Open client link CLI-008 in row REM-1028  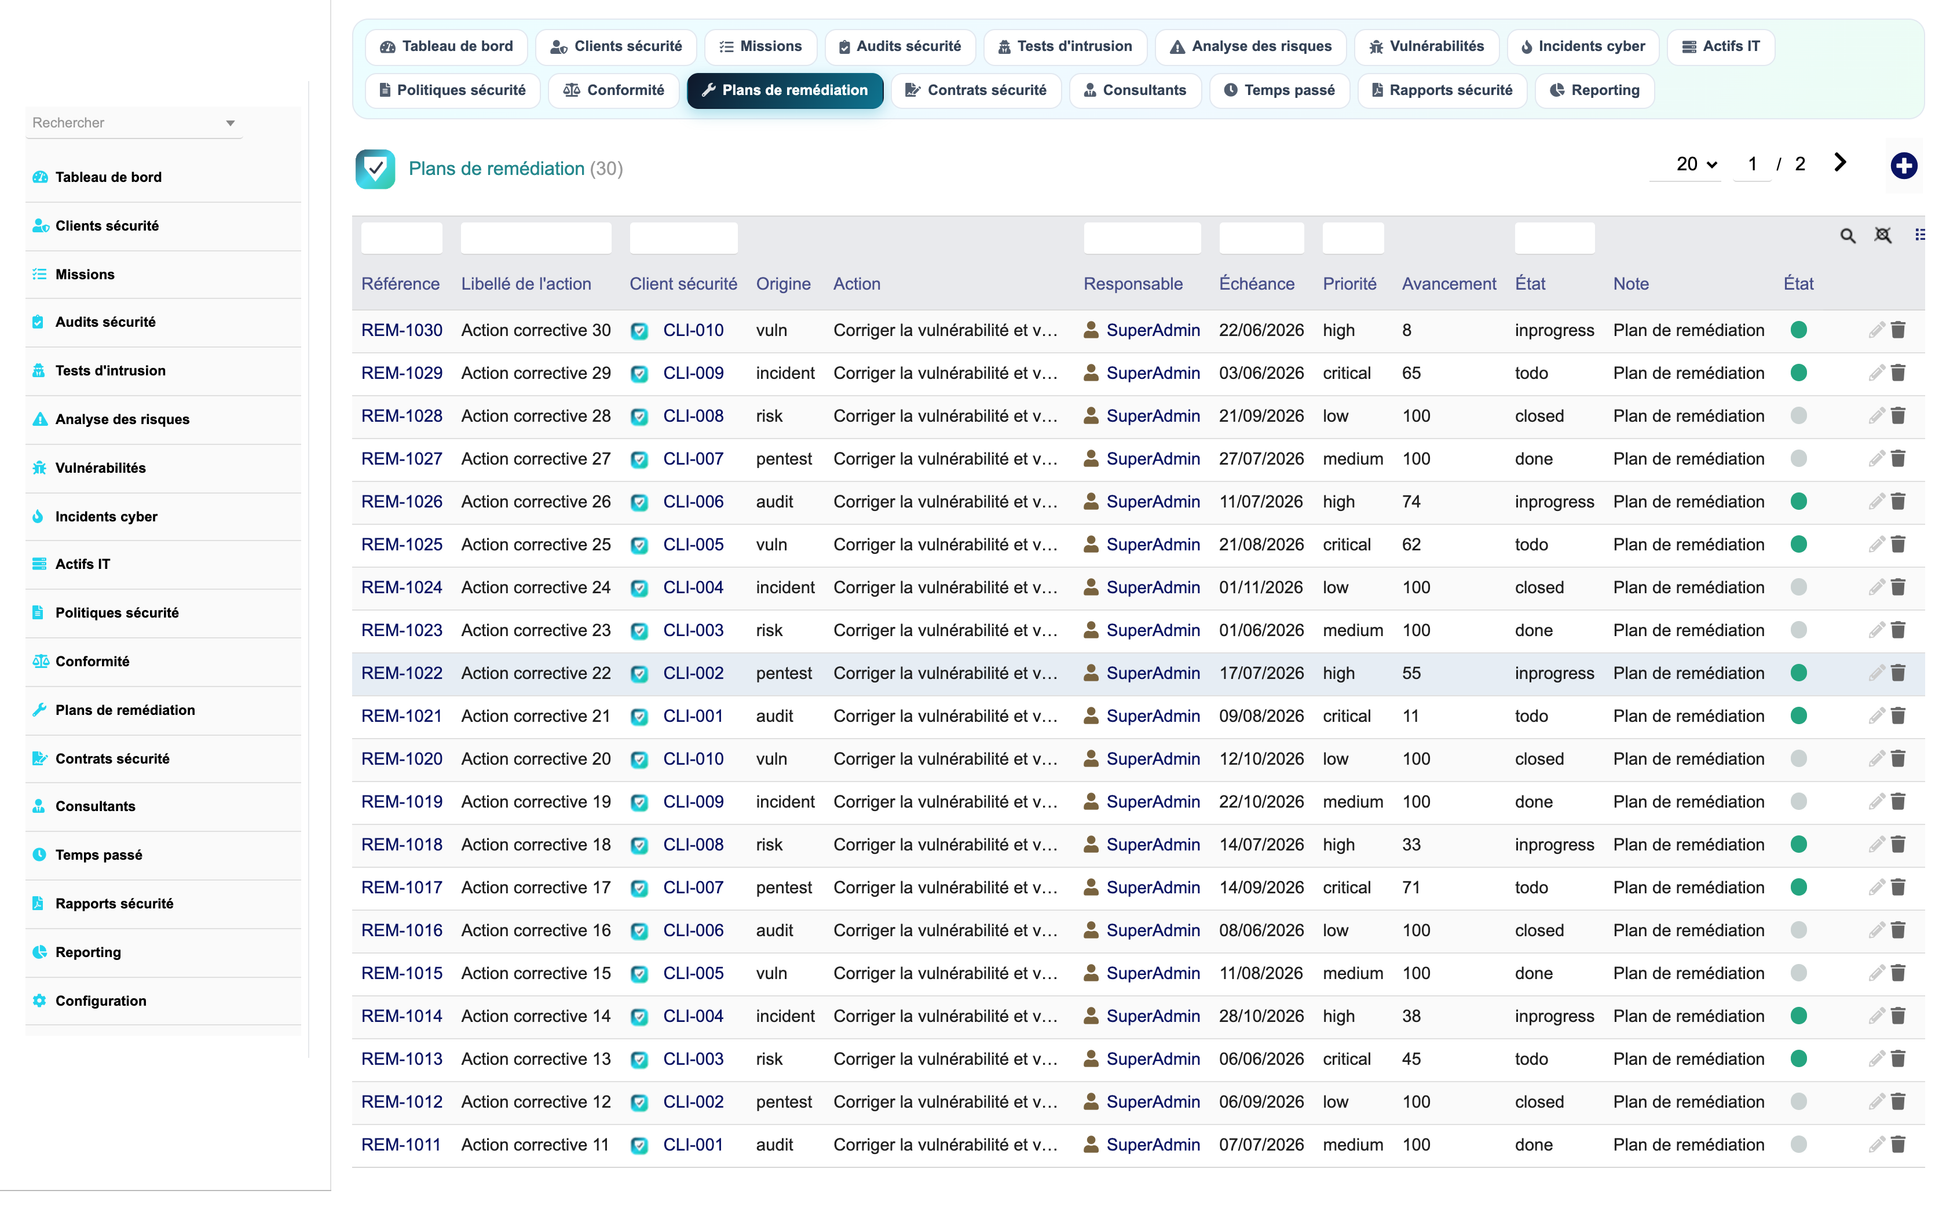coord(693,416)
